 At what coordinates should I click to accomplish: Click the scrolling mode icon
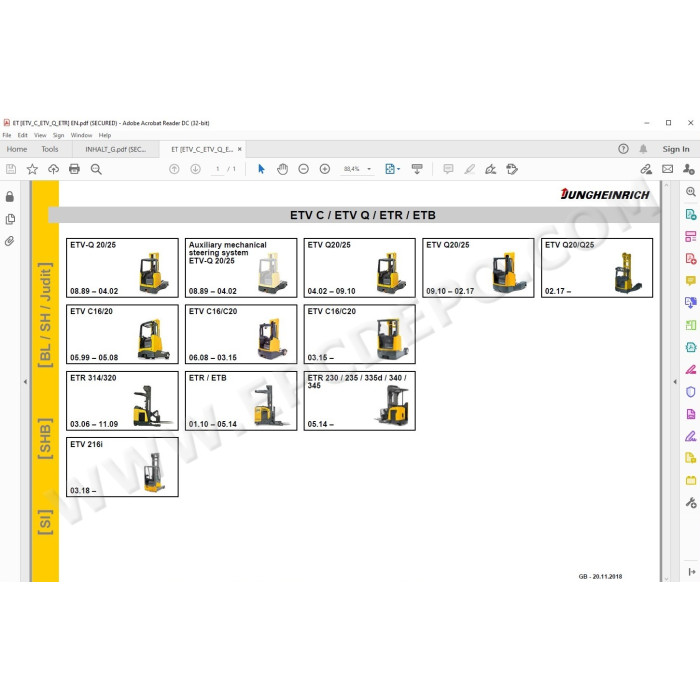pyautogui.click(x=417, y=169)
